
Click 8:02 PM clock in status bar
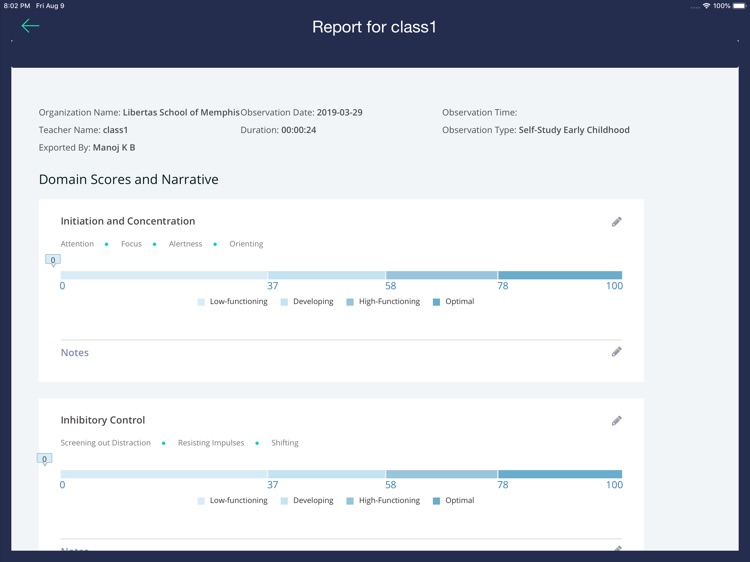[x=17, y=6]
